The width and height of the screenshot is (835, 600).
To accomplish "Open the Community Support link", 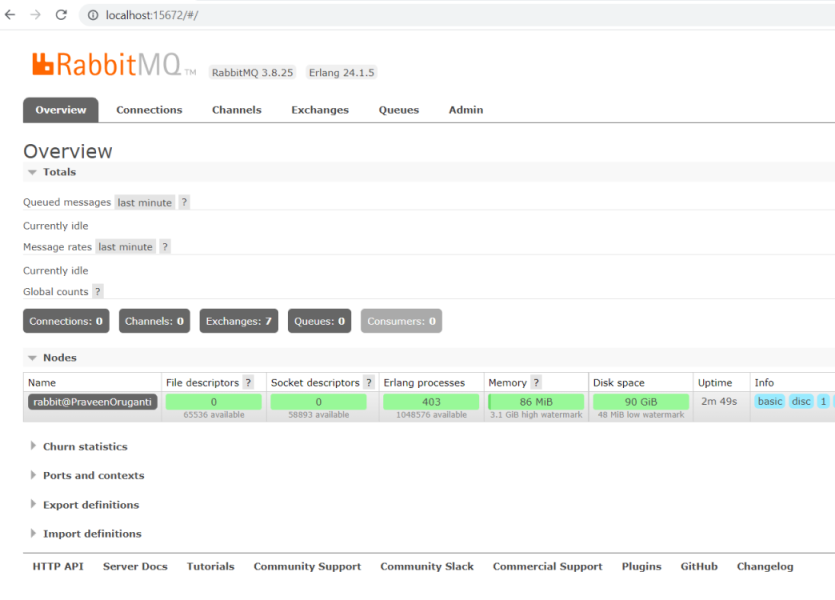I will tap(307, 566).
